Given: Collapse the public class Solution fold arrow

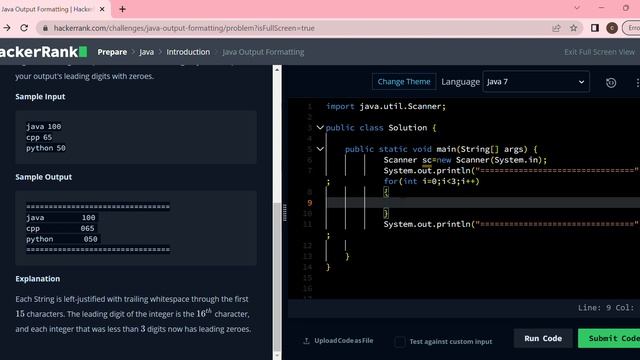Looking at the screenshot, I should click(320, 128).
